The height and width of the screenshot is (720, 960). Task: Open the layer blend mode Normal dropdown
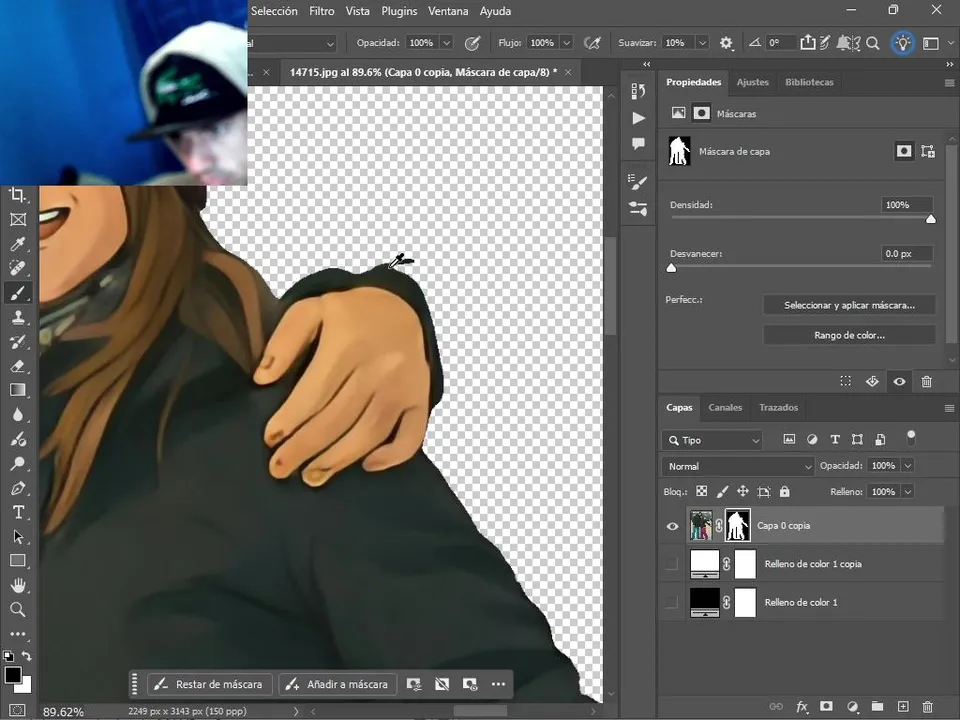[x=738, y=467]
